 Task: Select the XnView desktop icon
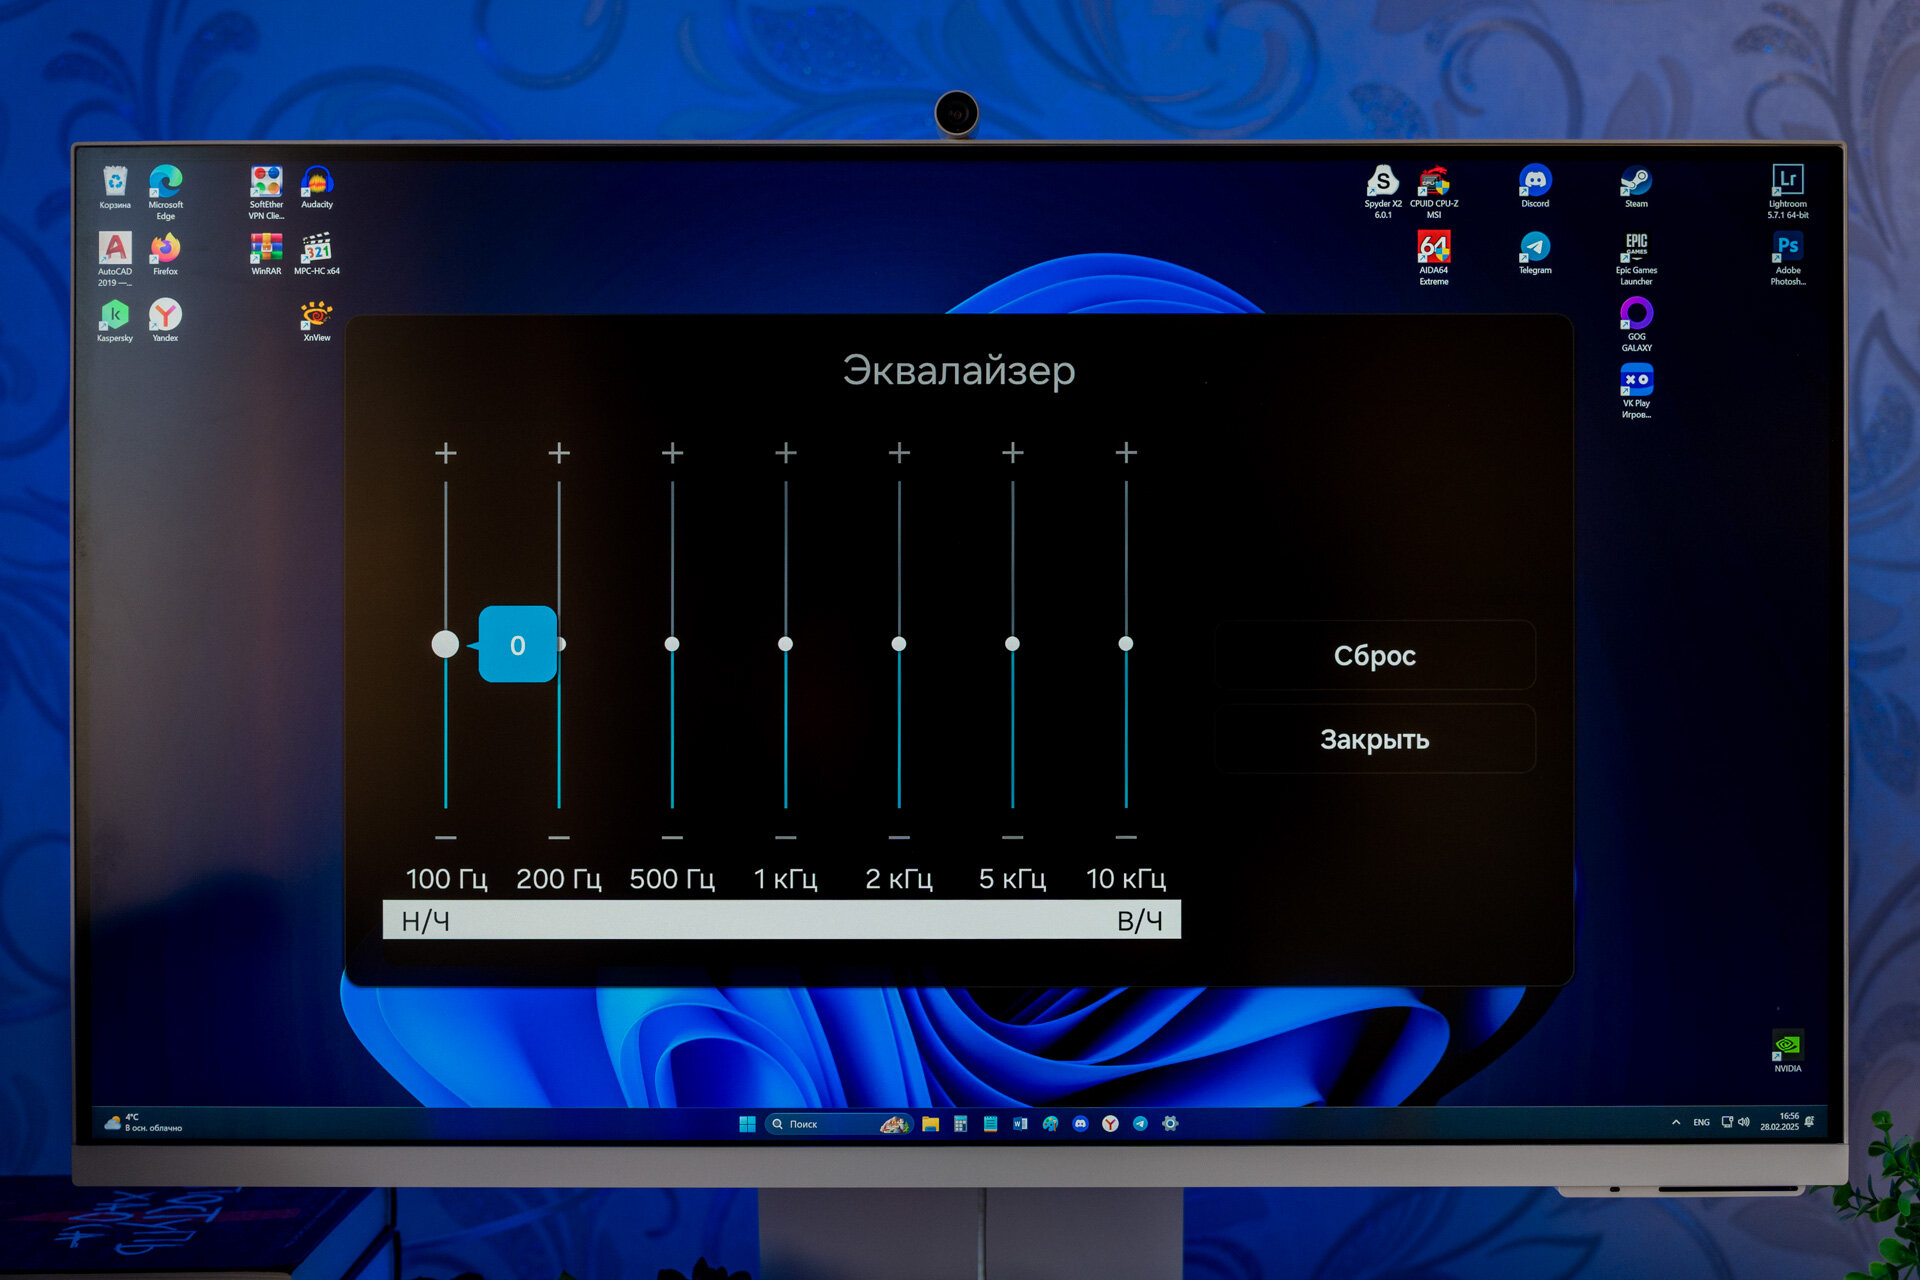(317, 321)
